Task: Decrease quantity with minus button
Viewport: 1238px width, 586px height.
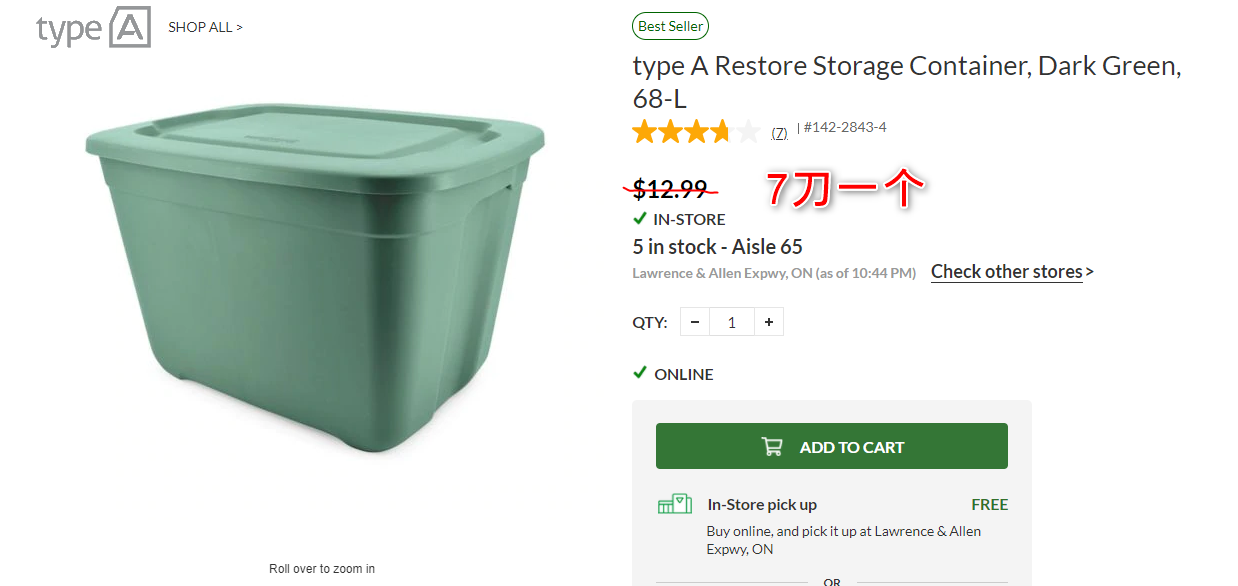Action: (x=695, y=322)
